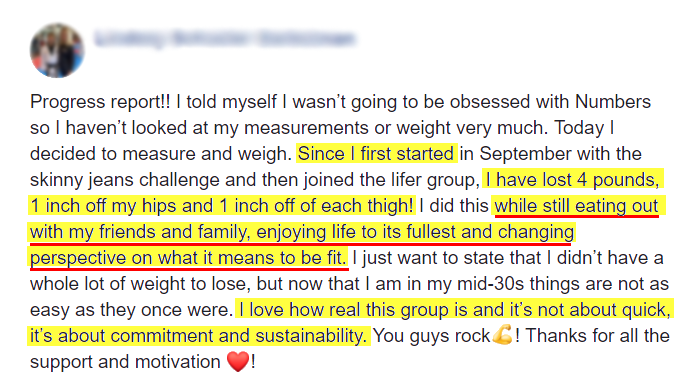Click highlighted "it's about commitment and sustainability."

pos(199,335)
